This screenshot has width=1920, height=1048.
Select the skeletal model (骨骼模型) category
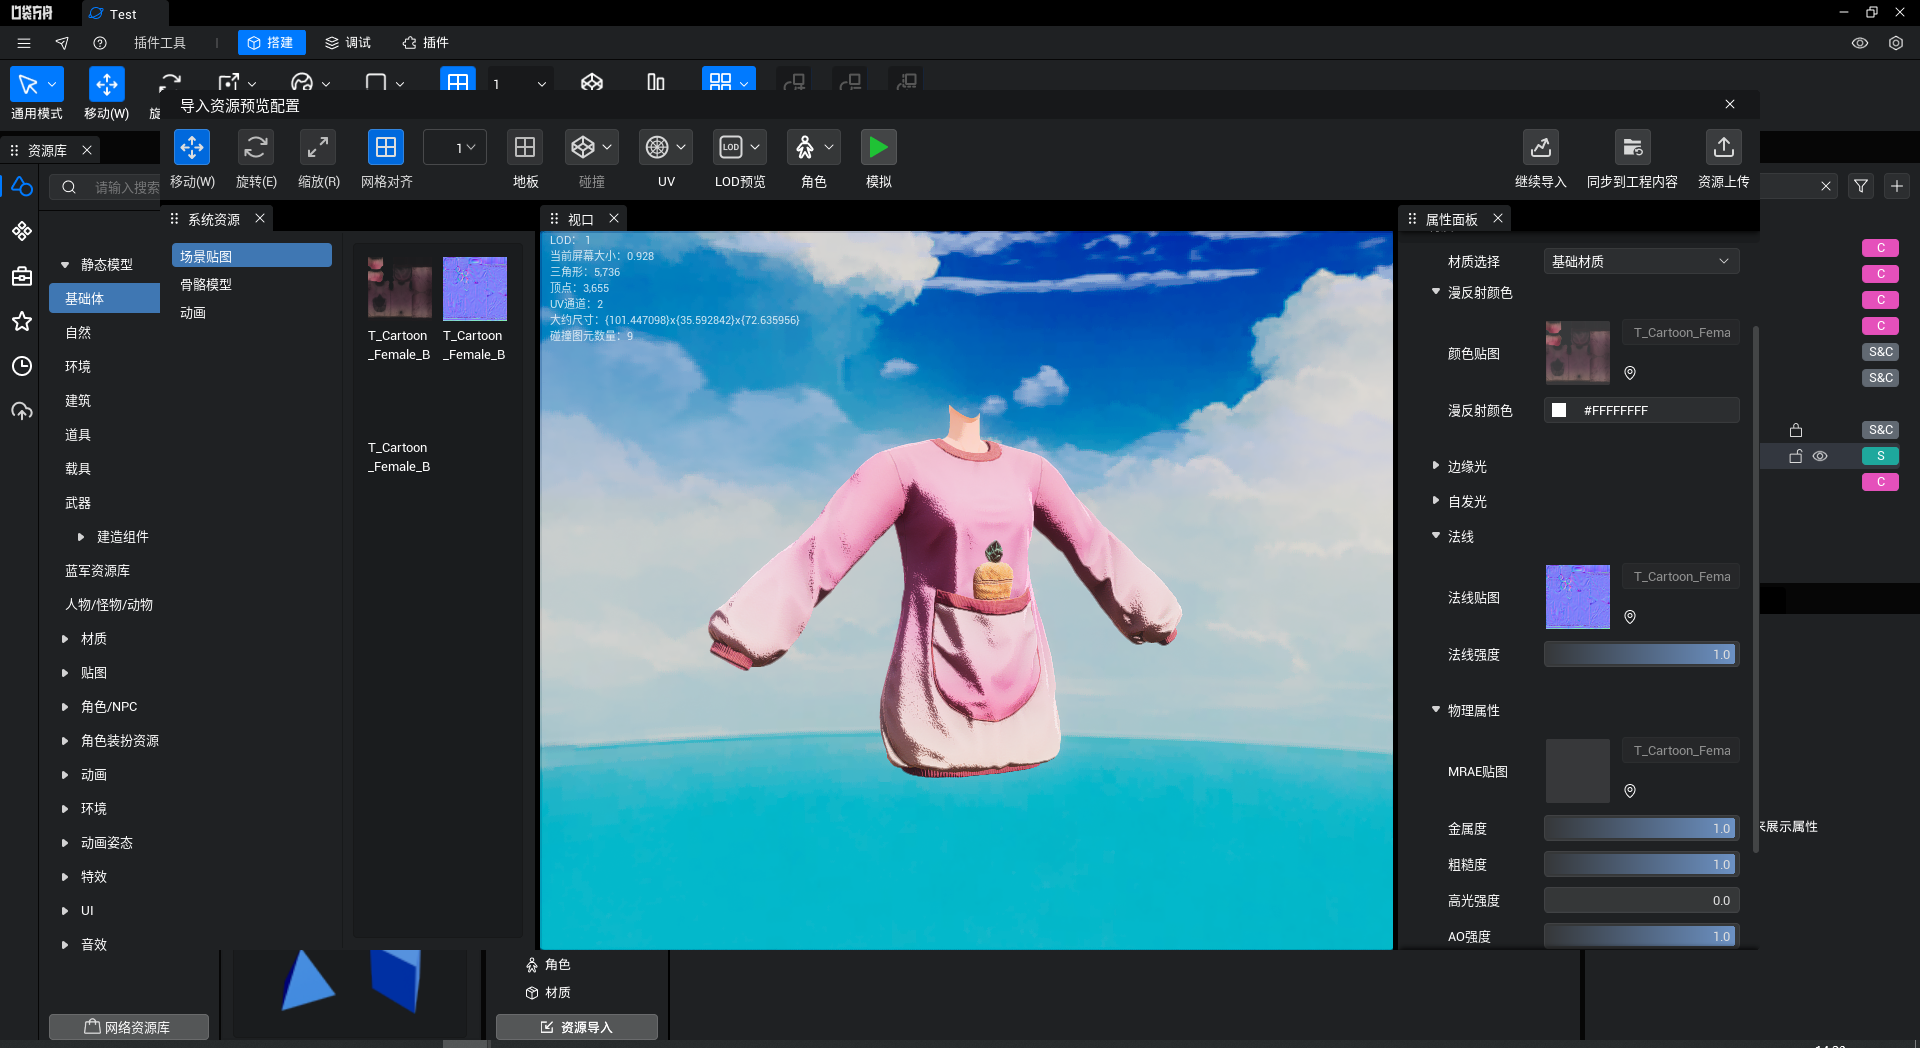click(x=206, y=284)
